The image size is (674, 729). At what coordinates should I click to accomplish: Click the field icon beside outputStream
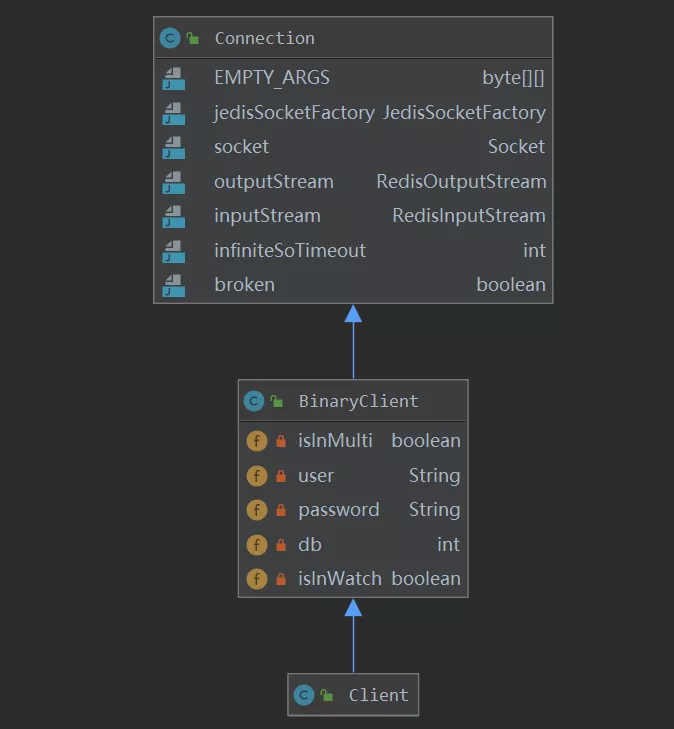click(174, 182)
